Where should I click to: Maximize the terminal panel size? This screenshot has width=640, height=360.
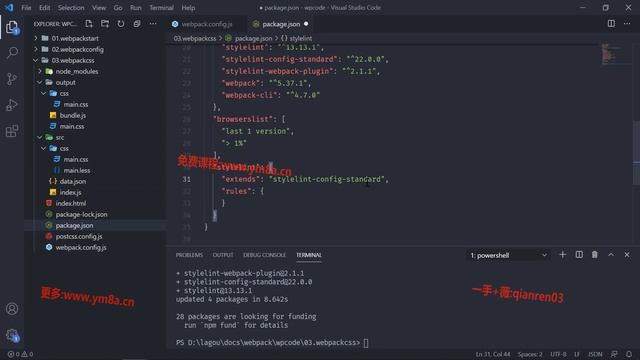611,255
